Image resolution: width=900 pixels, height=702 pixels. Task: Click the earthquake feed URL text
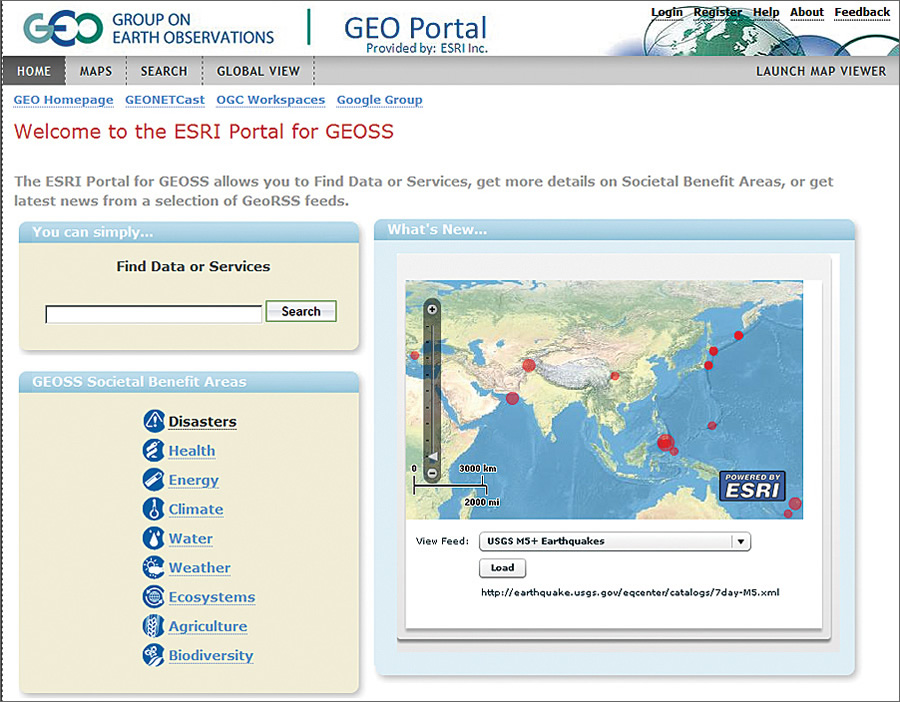coord(630,592)
